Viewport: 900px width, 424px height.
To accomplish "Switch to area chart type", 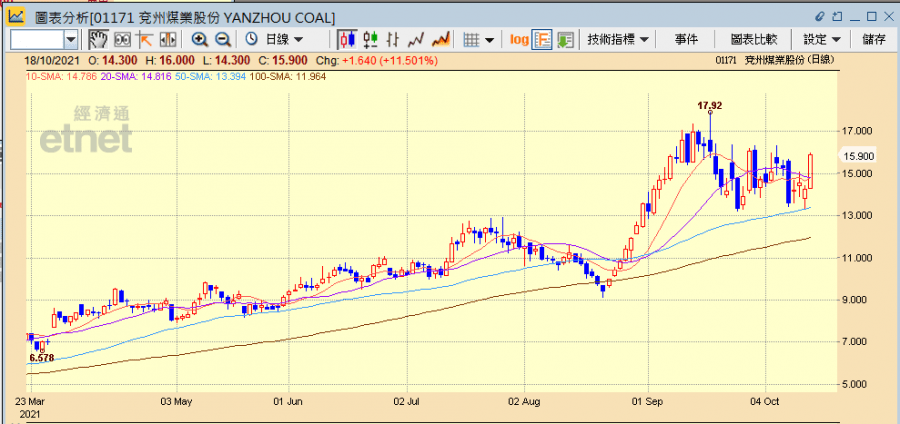I will coord(440,39).
